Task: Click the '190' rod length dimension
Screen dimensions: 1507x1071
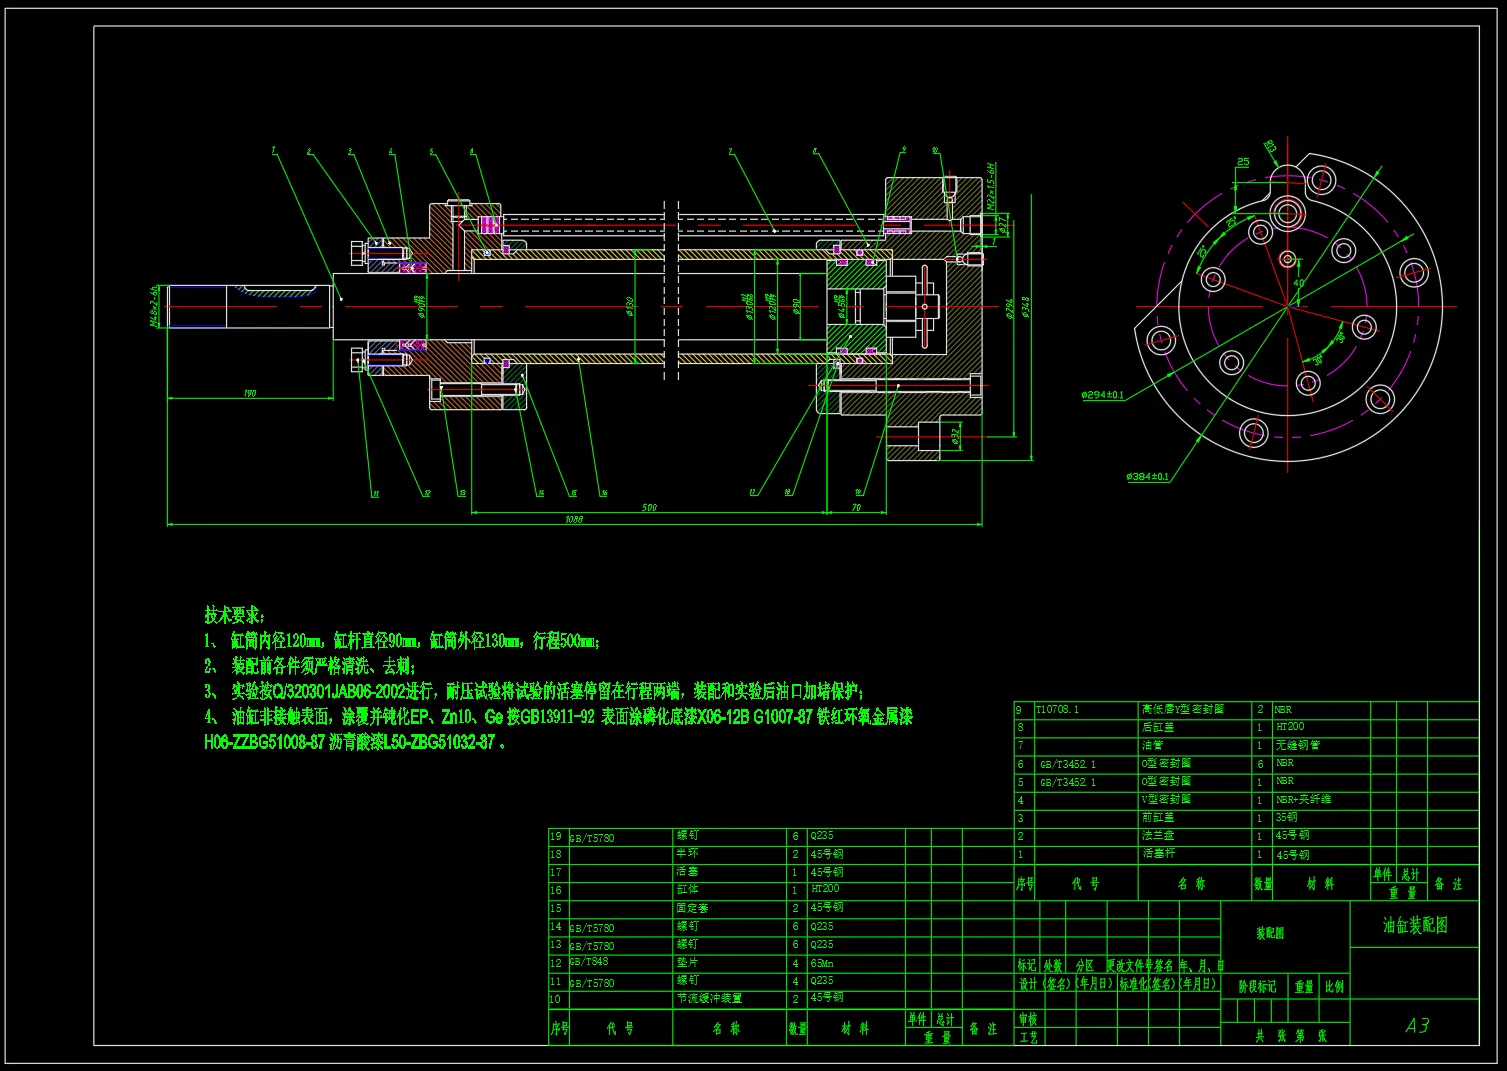Action: 250,394
